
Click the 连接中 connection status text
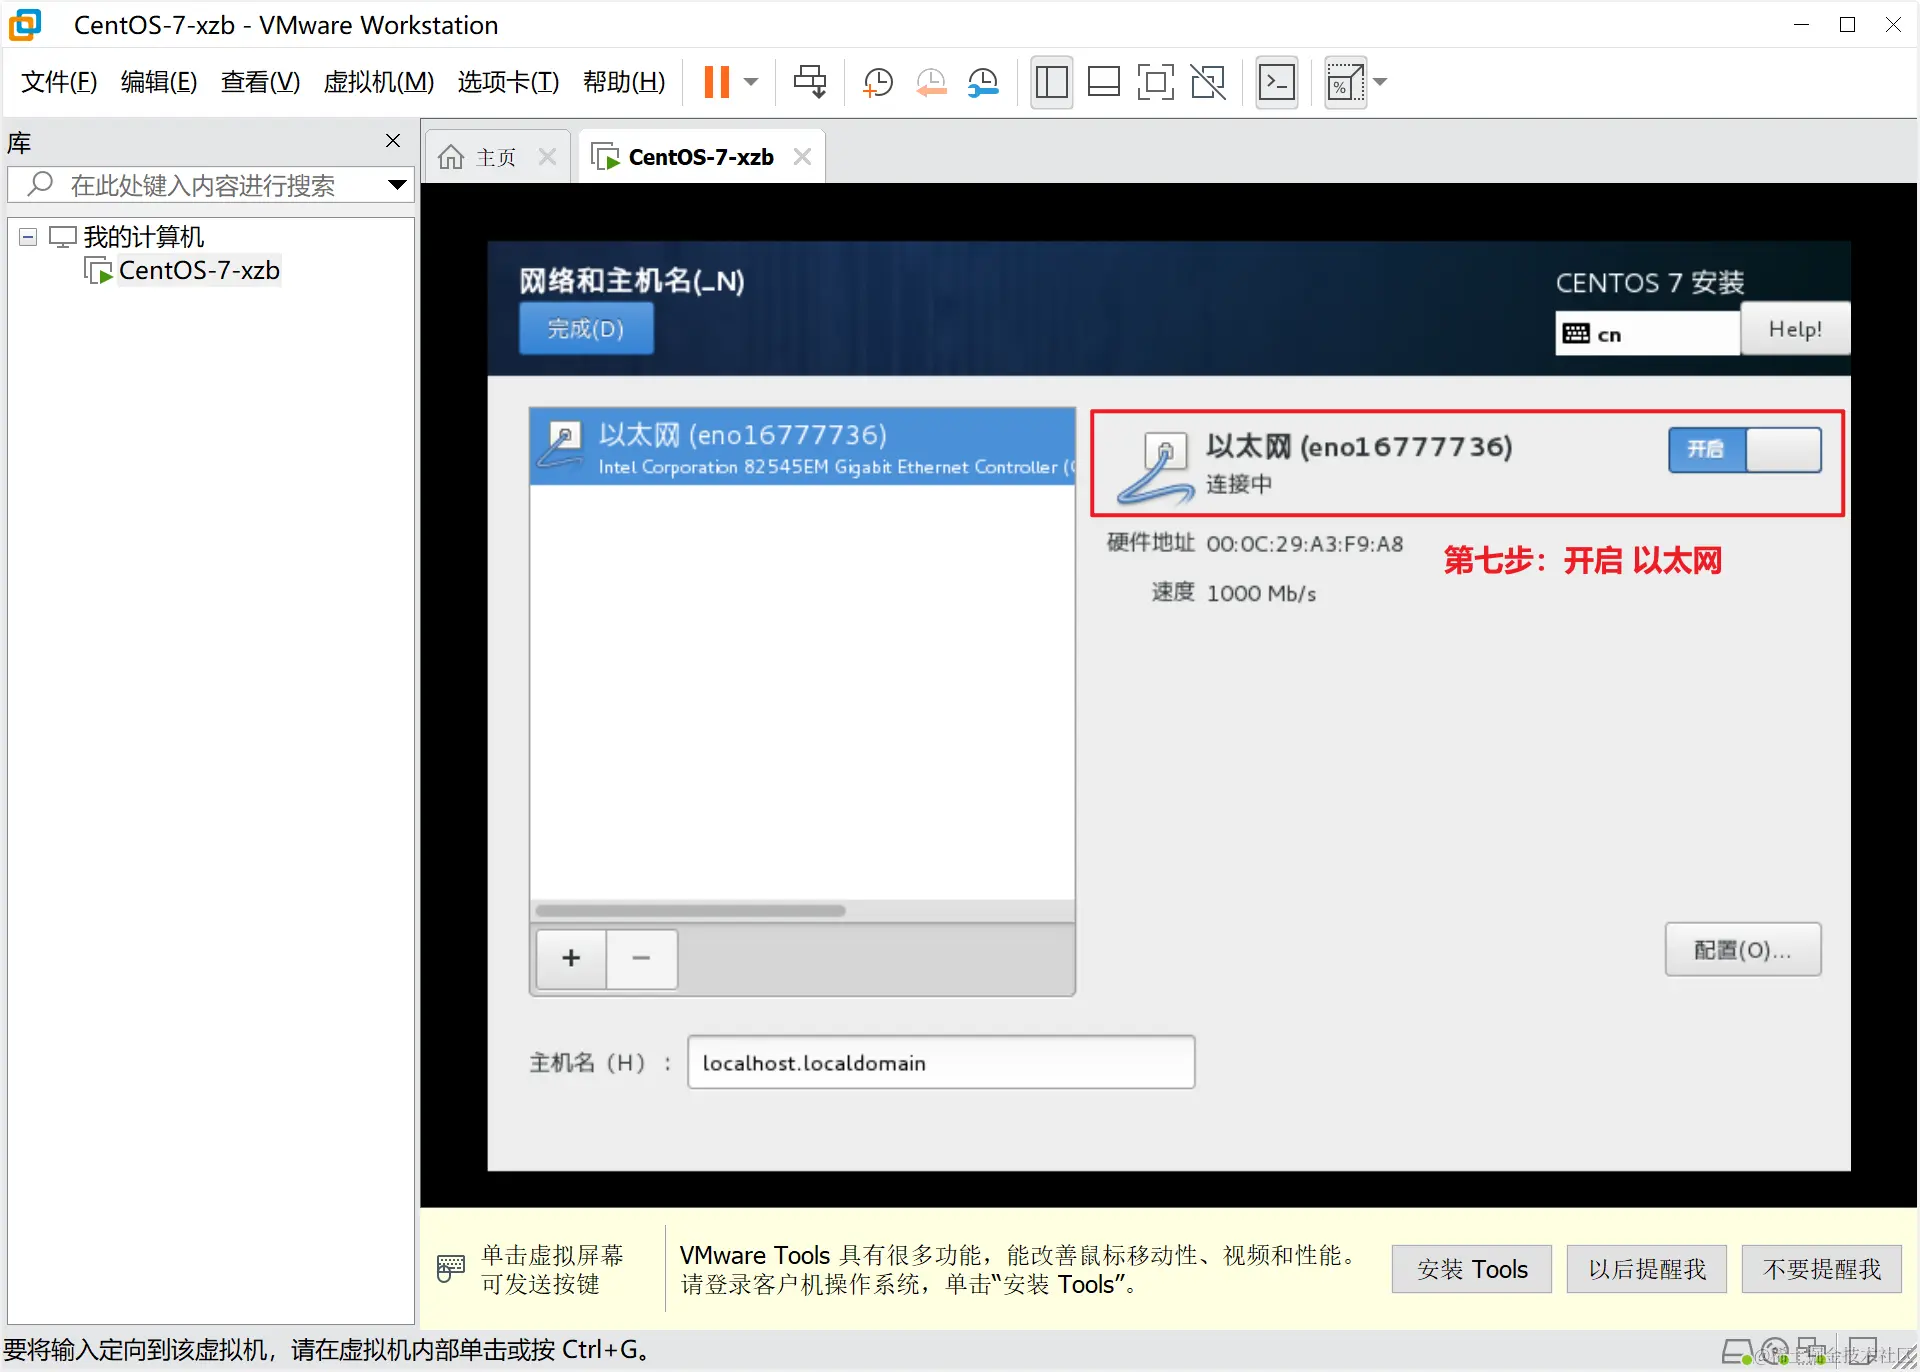[x=1239, y=484]
